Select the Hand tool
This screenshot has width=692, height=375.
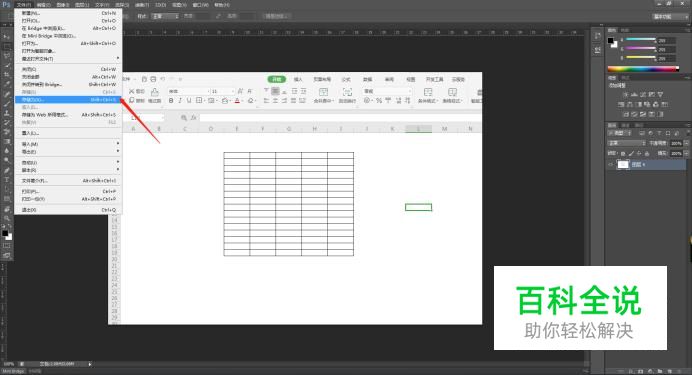6,209
